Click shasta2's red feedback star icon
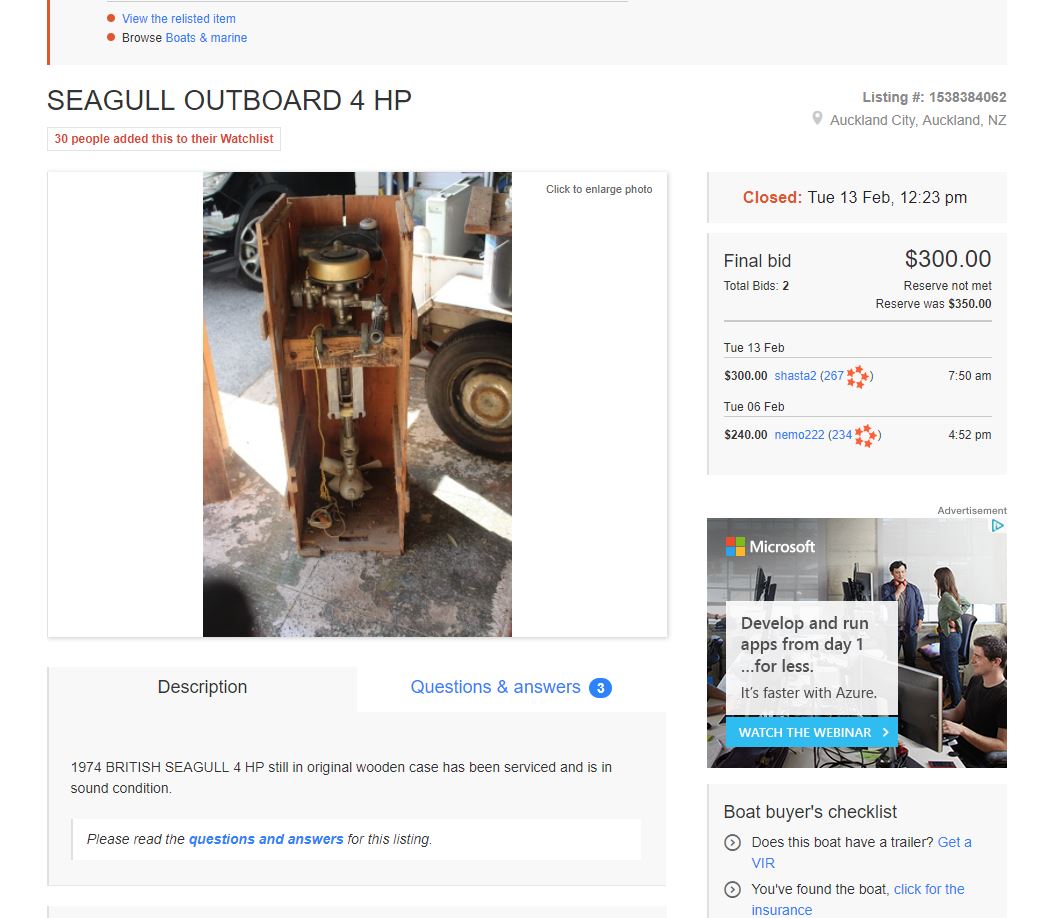The height and width of the screenshot is (918, 1047). point(857,377)
